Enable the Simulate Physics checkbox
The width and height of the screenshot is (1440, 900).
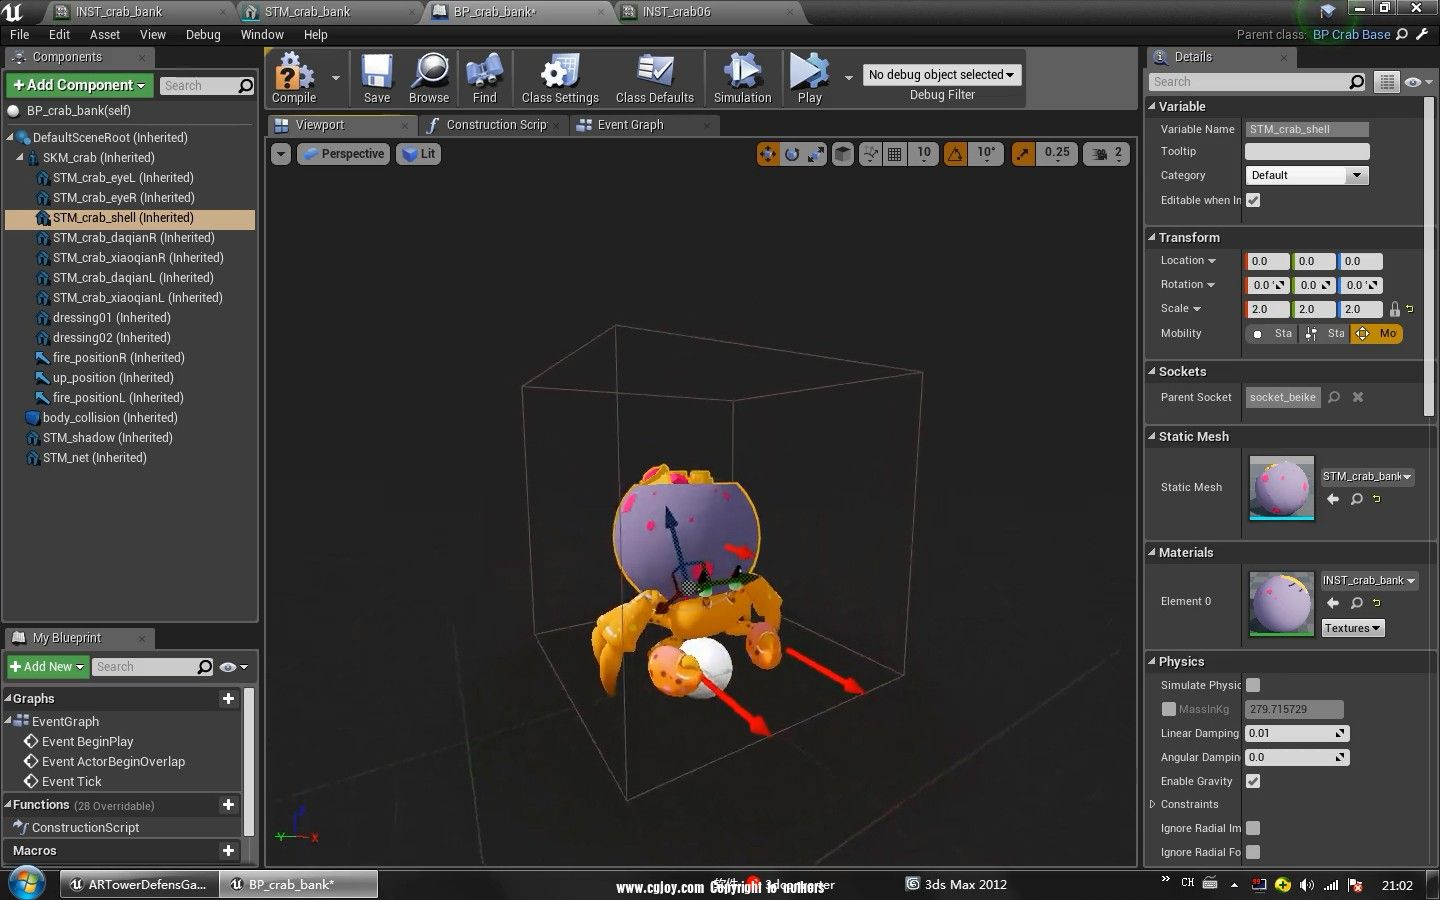click(x=1253, y=685)
